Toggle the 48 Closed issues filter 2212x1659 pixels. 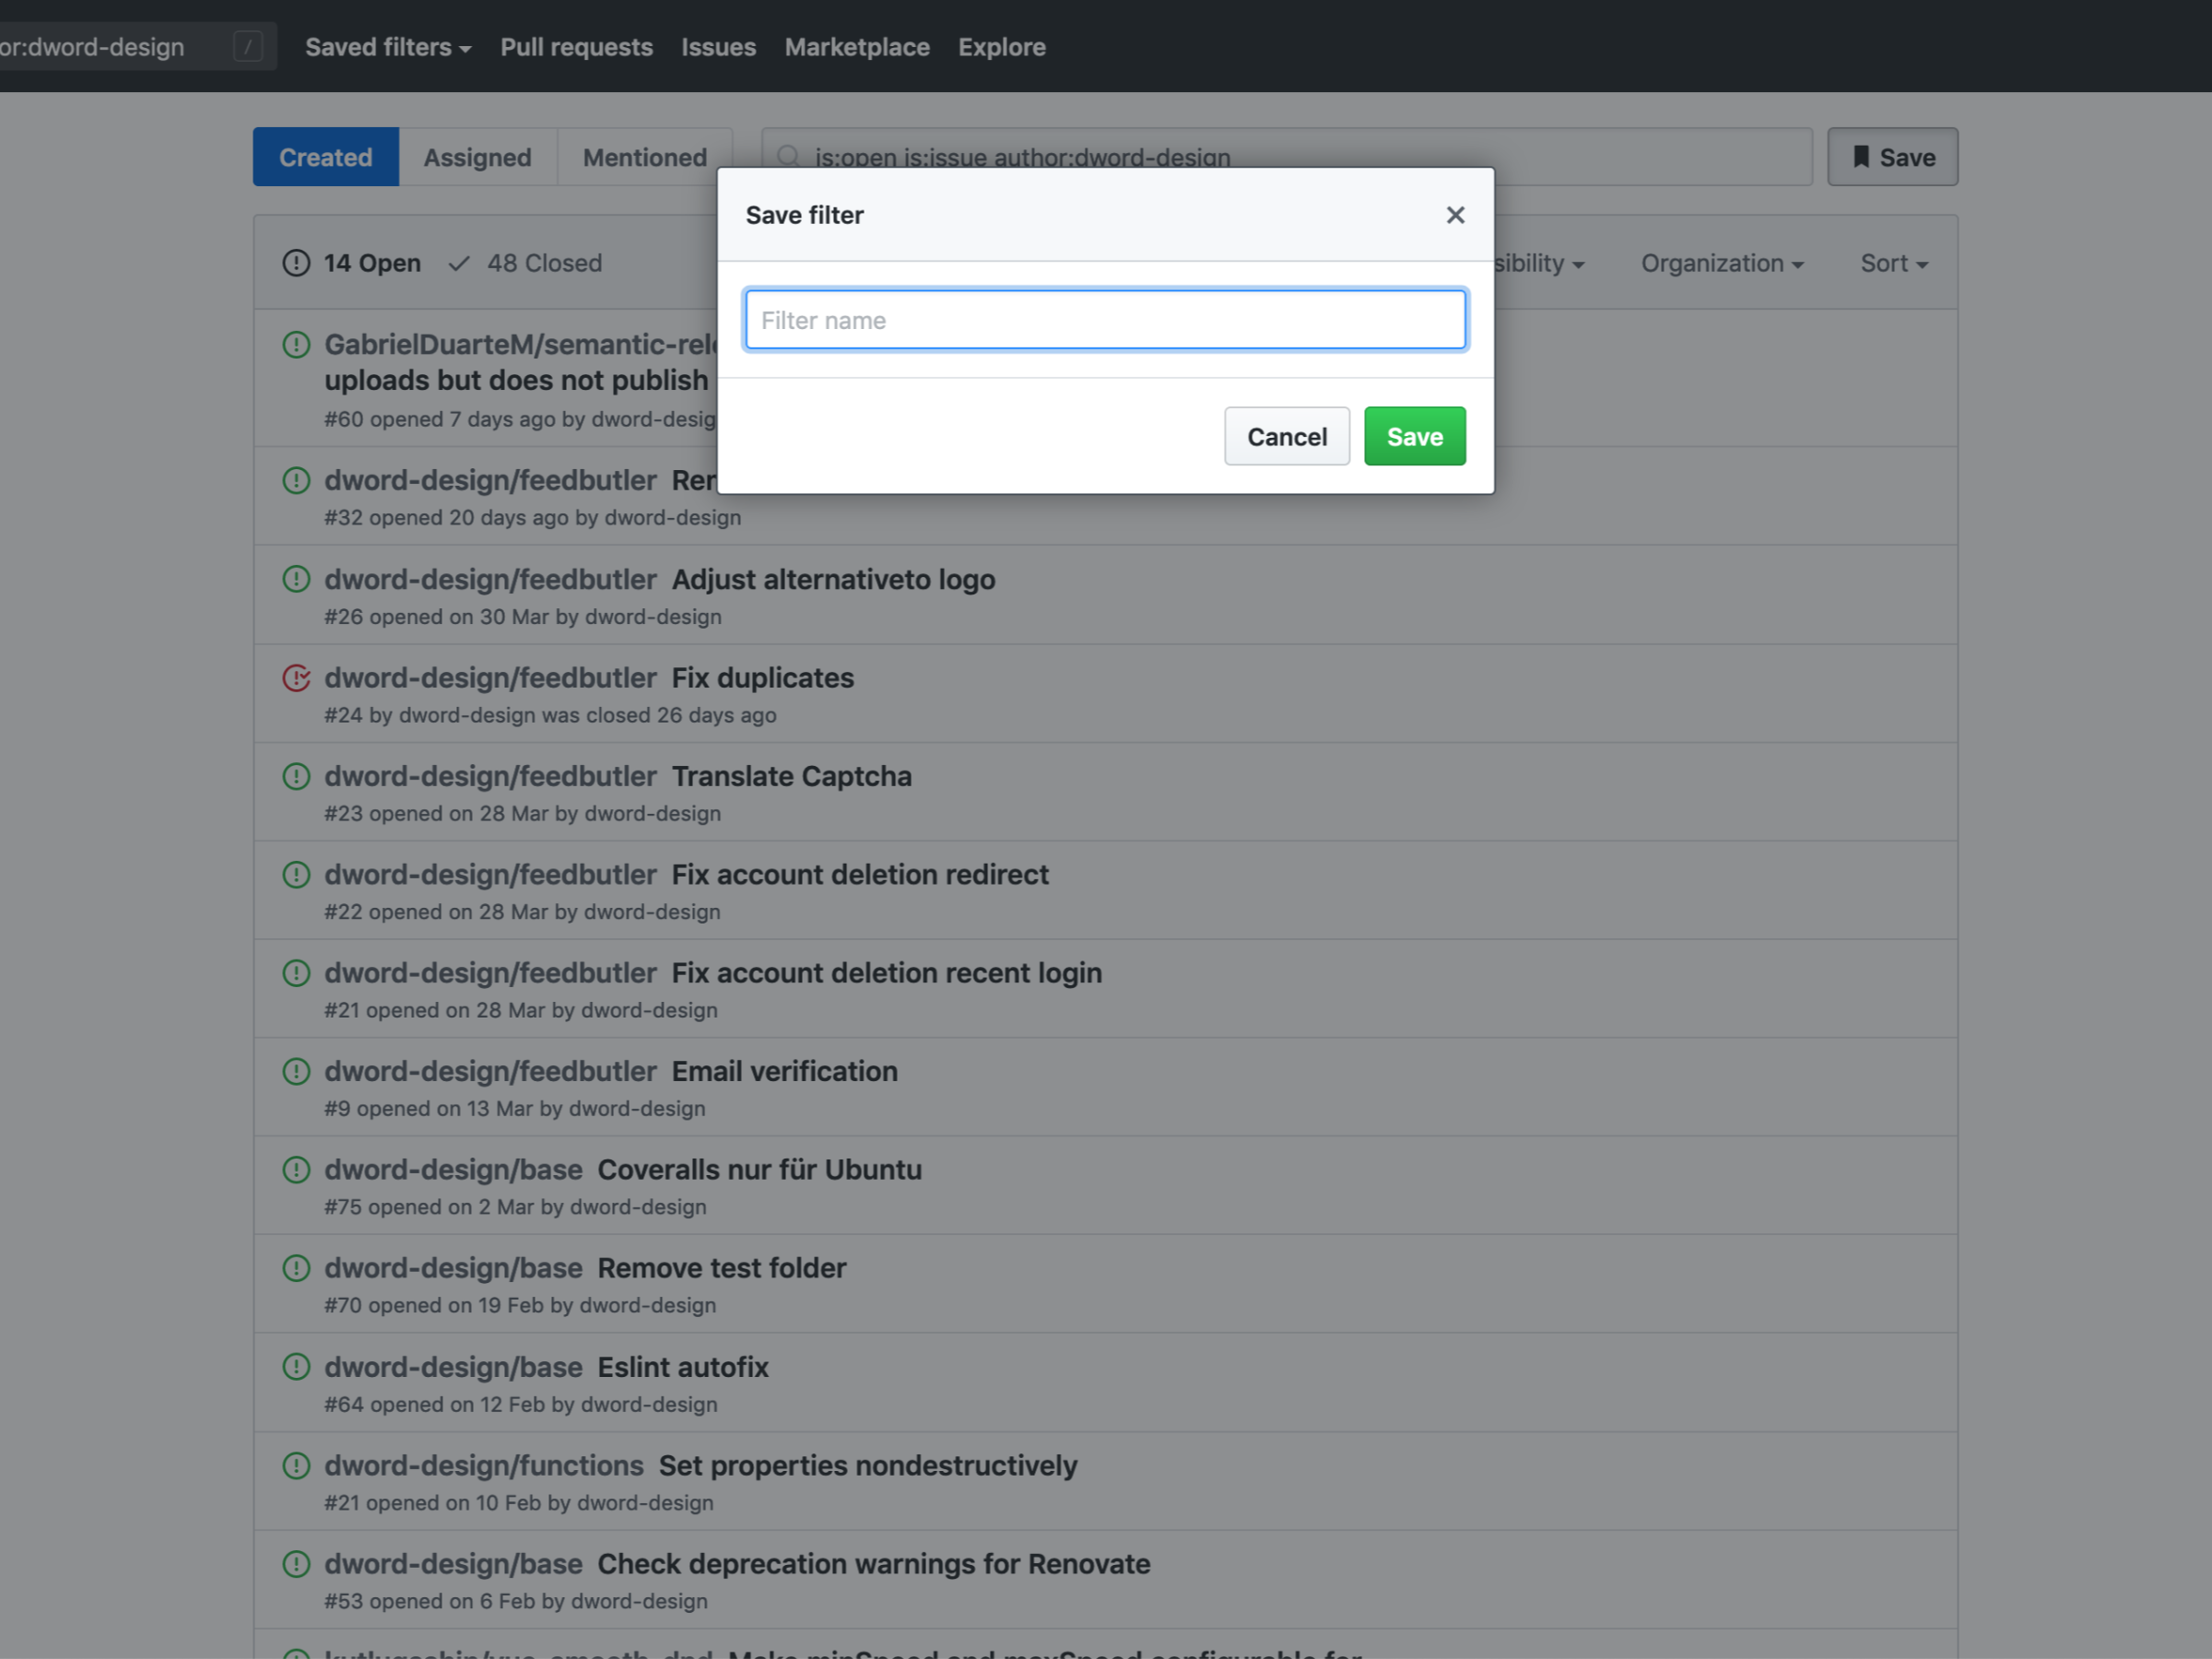click(526, 262)
